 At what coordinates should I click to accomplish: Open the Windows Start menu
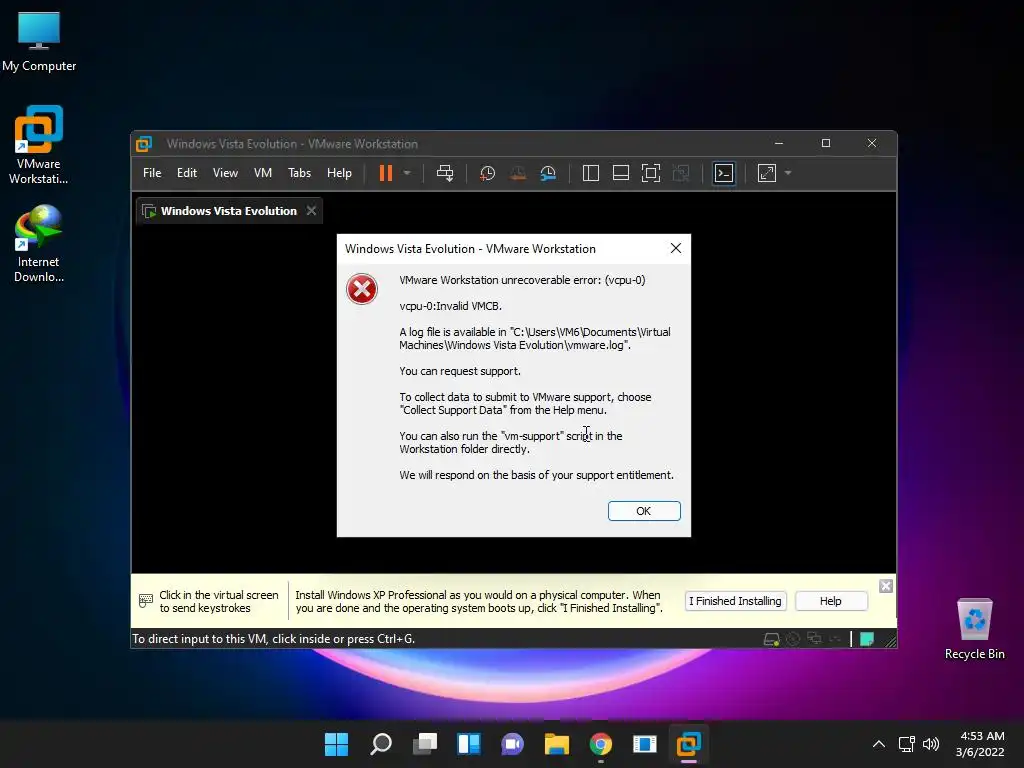tap(337, 744)
